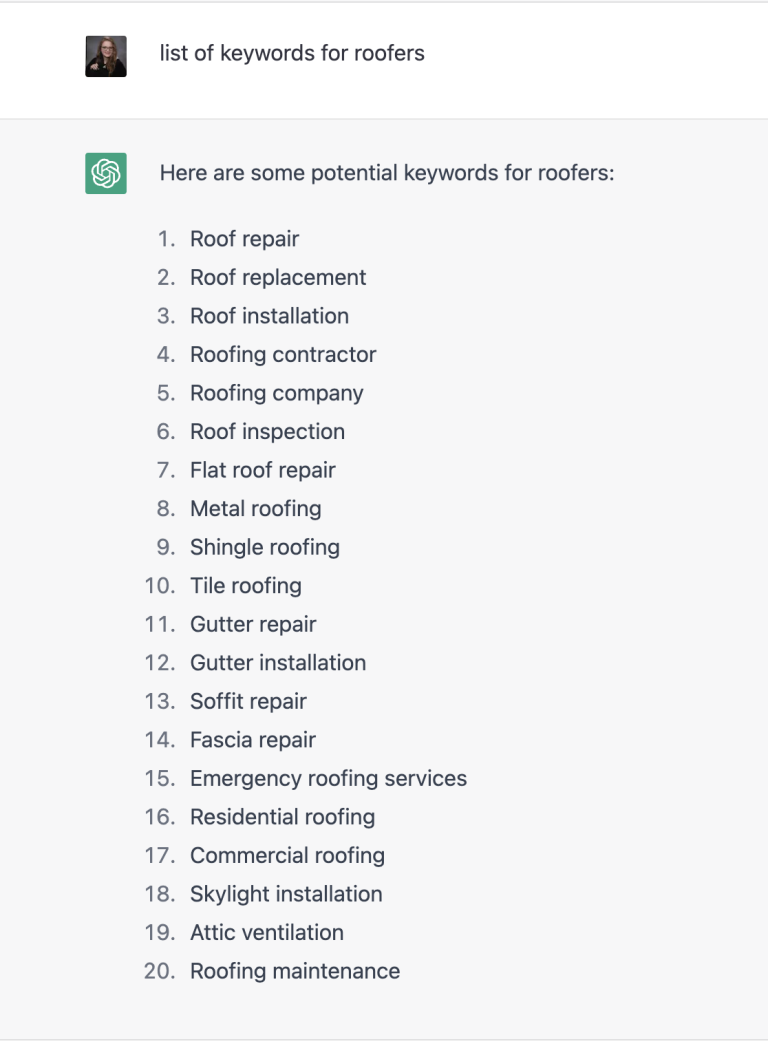Click the 'Skylight installation' entry
The width and height of the screenshot is (768, 1046).
coord(286,895)
